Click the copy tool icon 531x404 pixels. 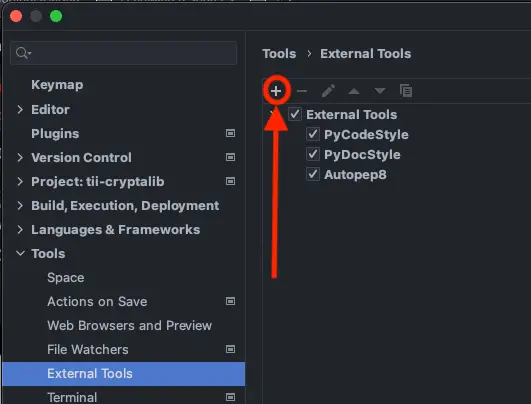coord(406,91)
